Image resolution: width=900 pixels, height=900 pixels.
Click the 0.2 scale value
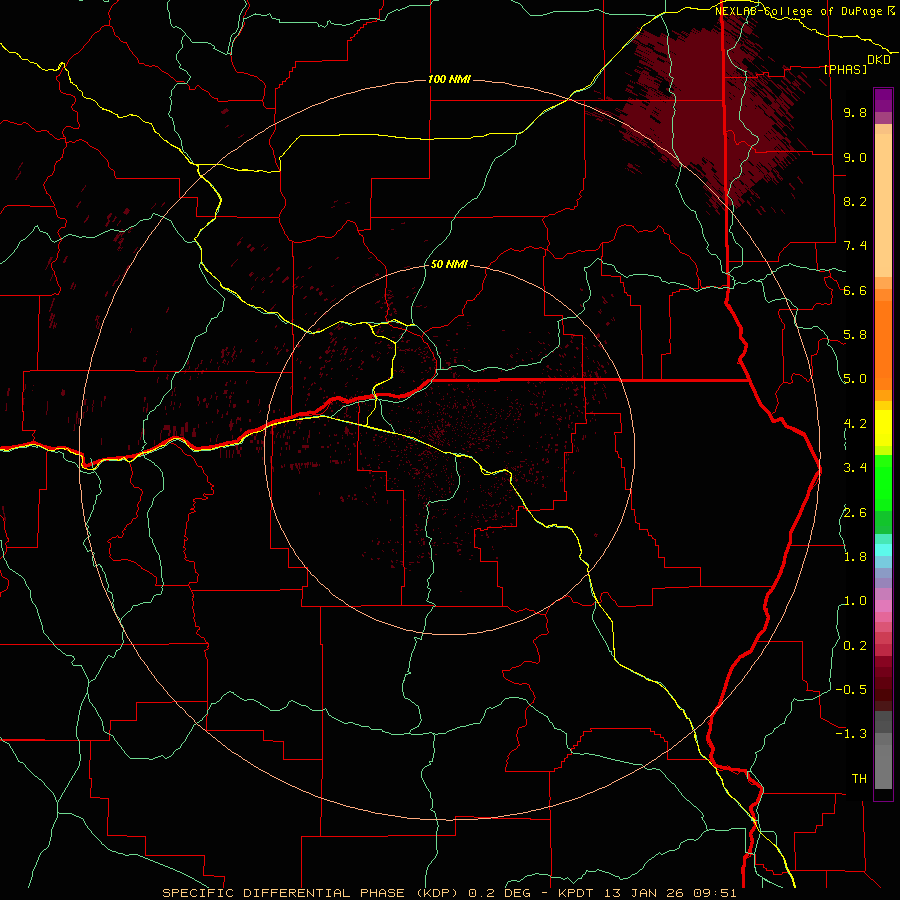point(855,646)
